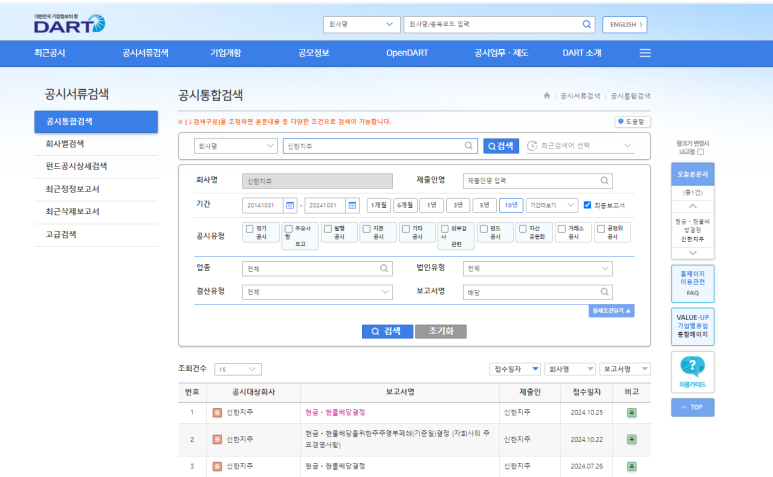Toggle 최종보고서 checkbox
The width and height of the screenshot is (773, 477).
tap(587, 205)
